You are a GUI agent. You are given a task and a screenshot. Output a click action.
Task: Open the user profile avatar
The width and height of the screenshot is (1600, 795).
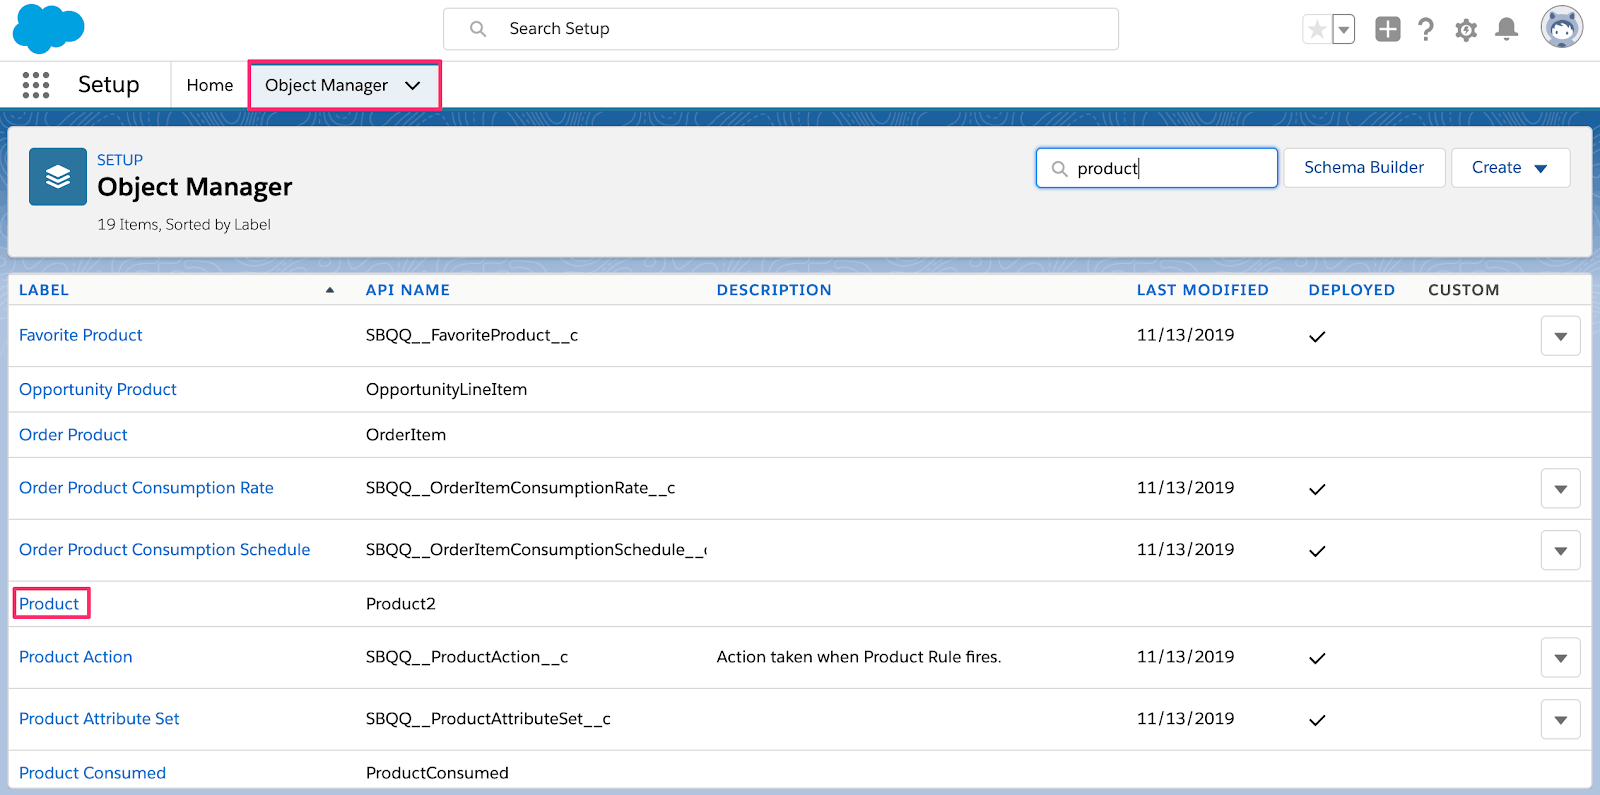pyautogui.click(x=1562, y=27)
